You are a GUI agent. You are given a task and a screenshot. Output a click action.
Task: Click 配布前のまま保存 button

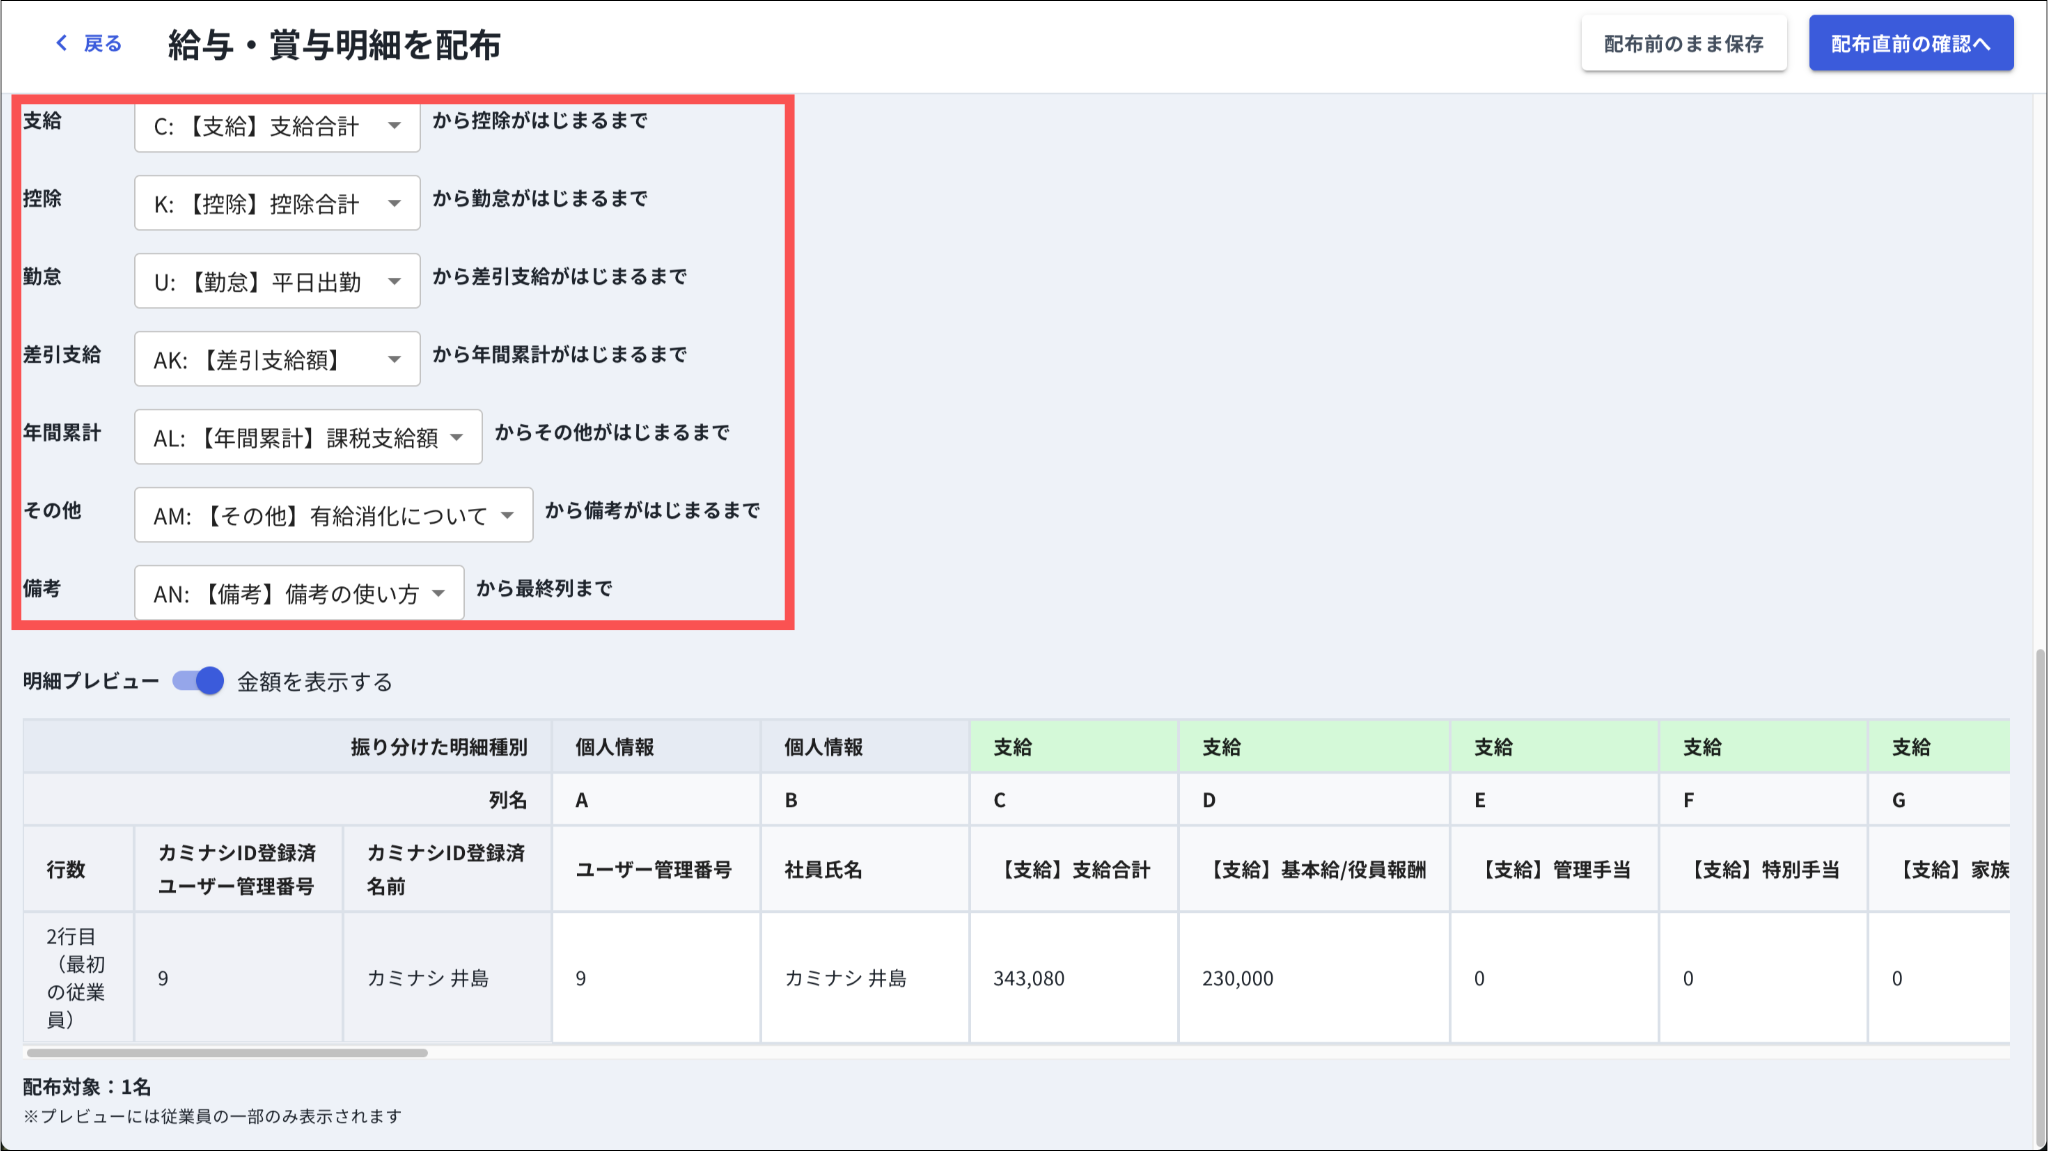[x=1683, y=44]
